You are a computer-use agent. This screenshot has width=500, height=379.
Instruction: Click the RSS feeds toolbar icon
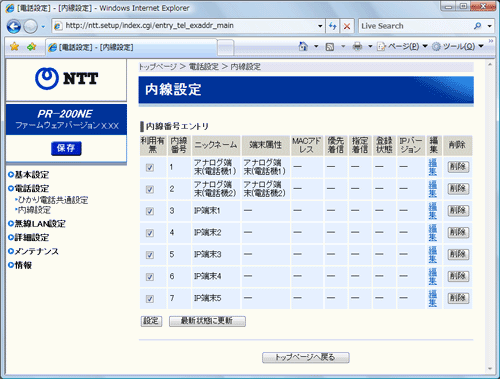tap(330, 47)
